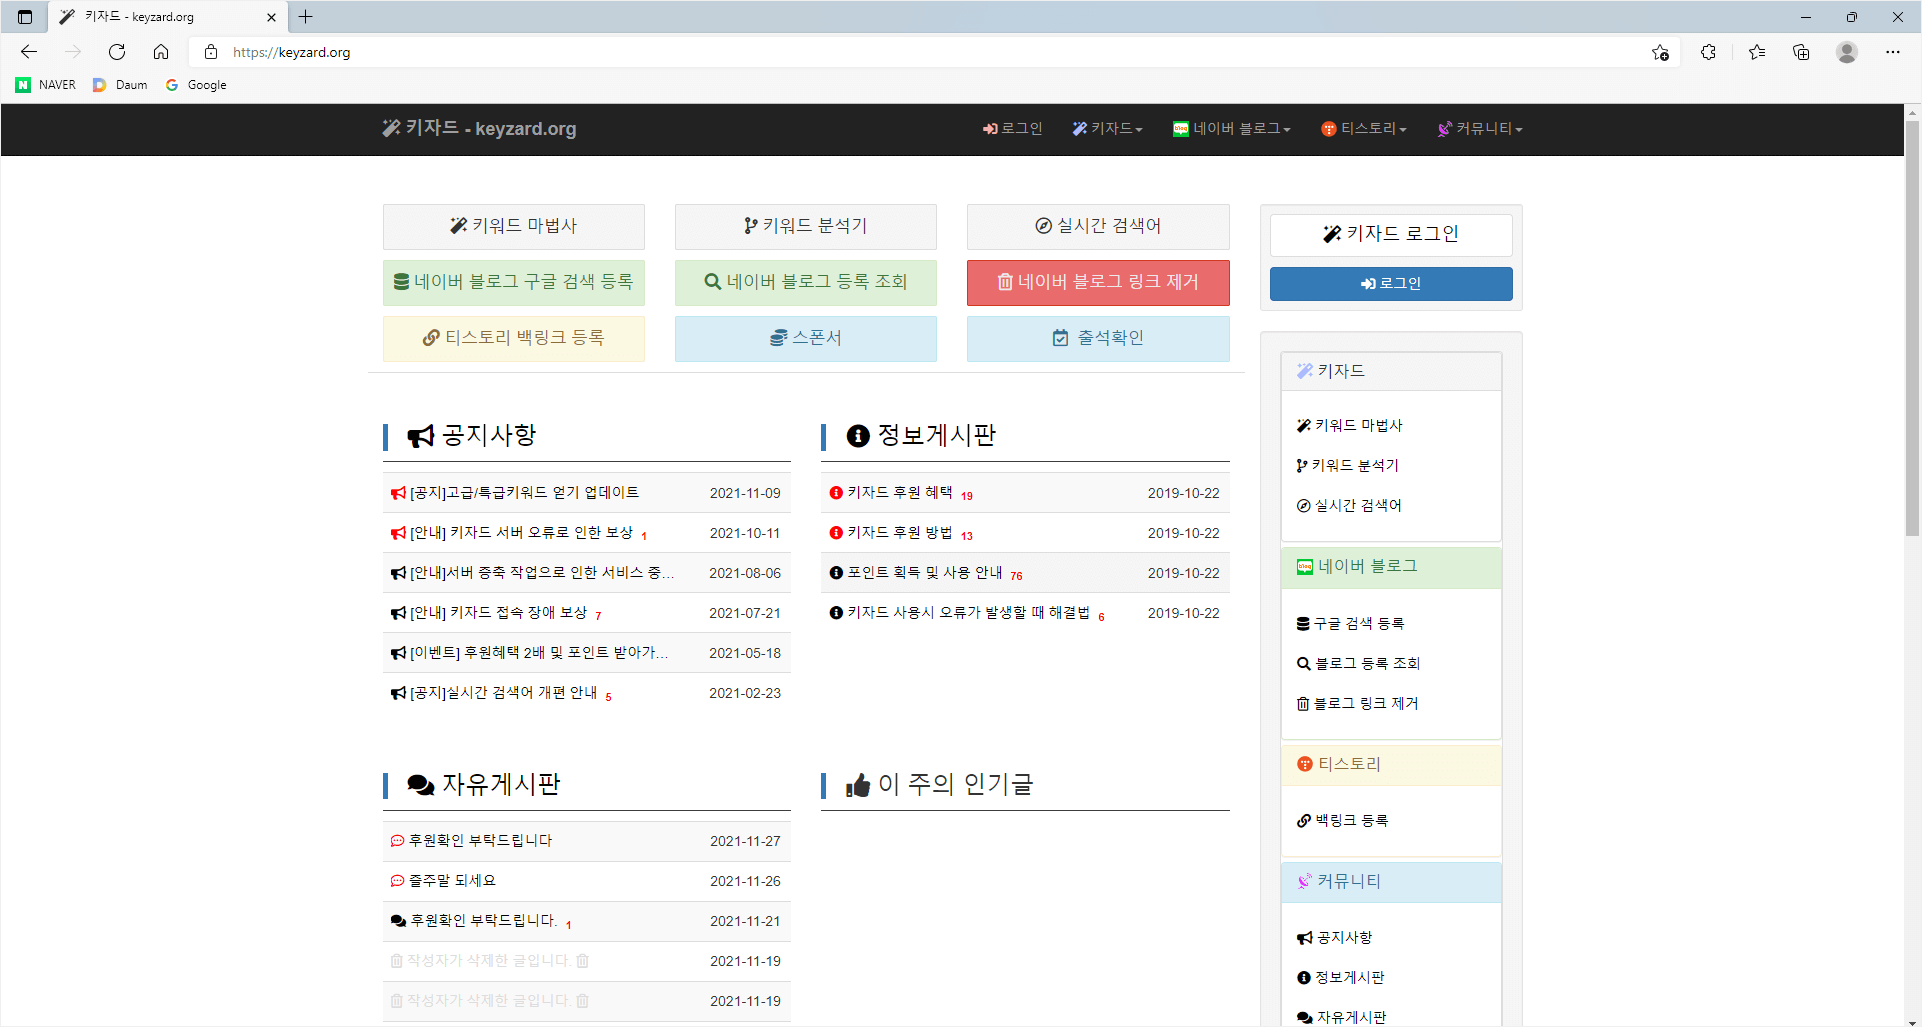Click the 네이버 블로그 sidebar panel header
1922x1027 pixels.
pos(1391,567)
